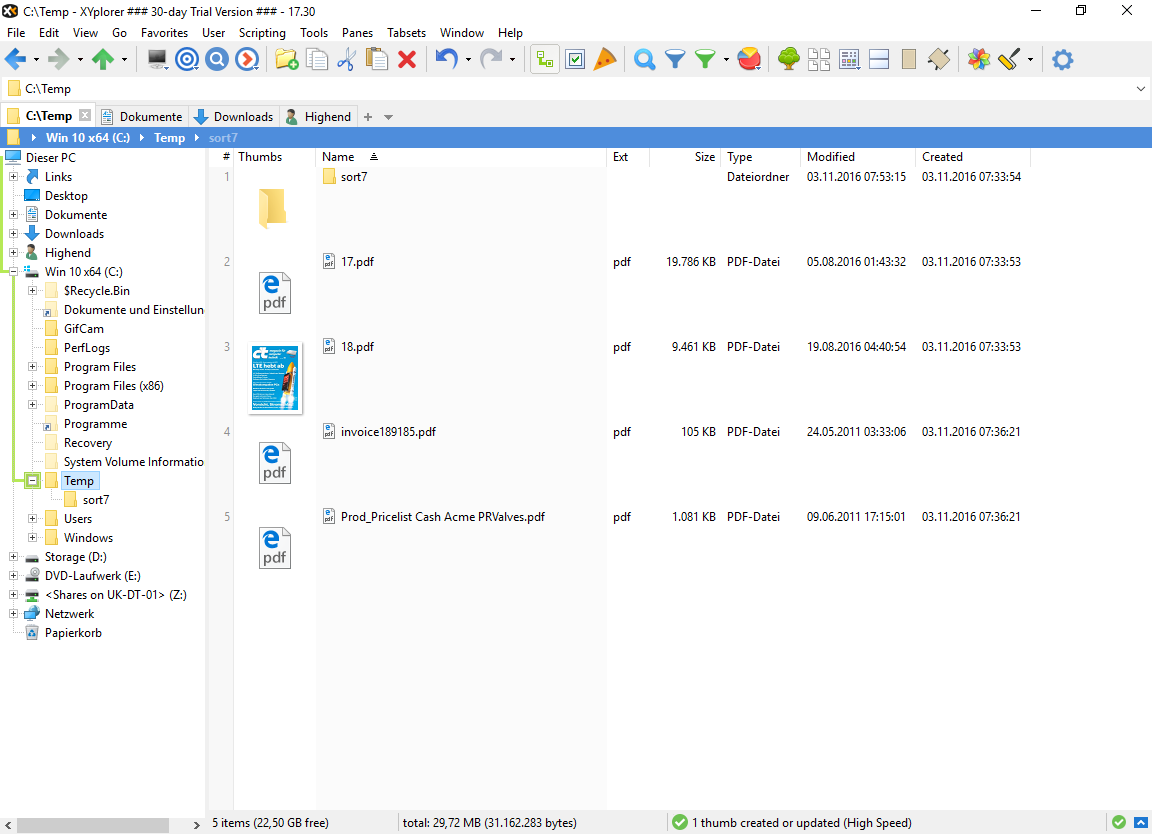
Task: Click the 18.pdf magazine cover thumbnail
Action: click(275, 378)
